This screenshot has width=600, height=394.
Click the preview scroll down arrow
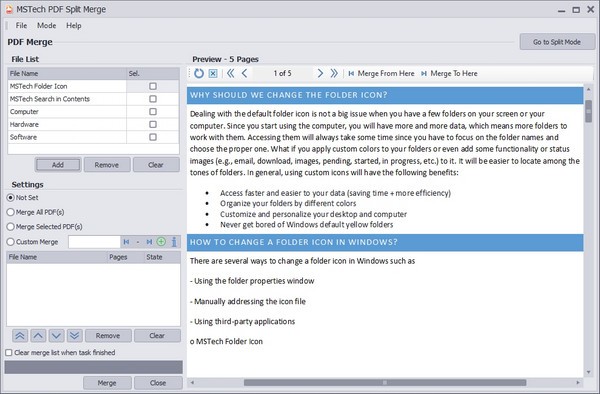589,372
